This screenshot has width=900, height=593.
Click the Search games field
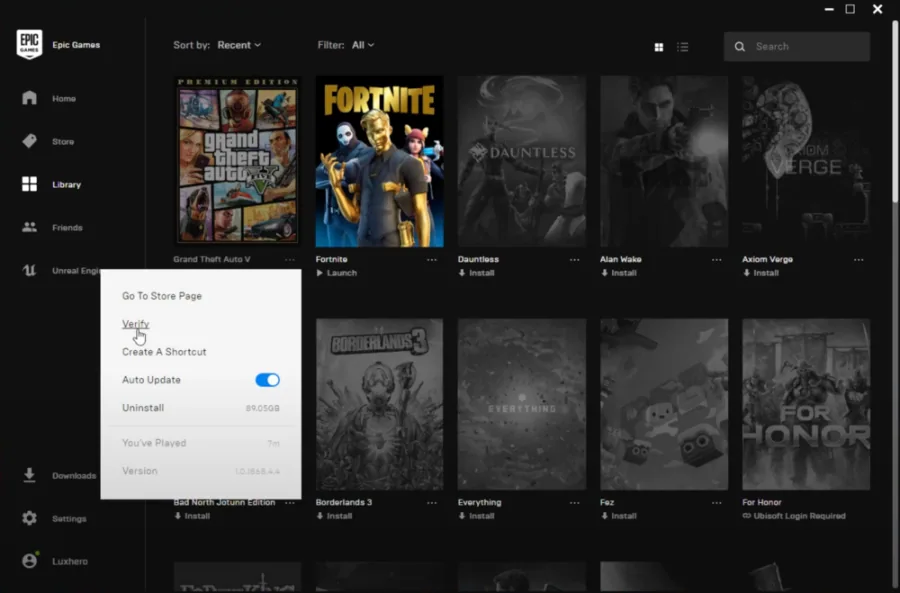(x=797, y=46)
